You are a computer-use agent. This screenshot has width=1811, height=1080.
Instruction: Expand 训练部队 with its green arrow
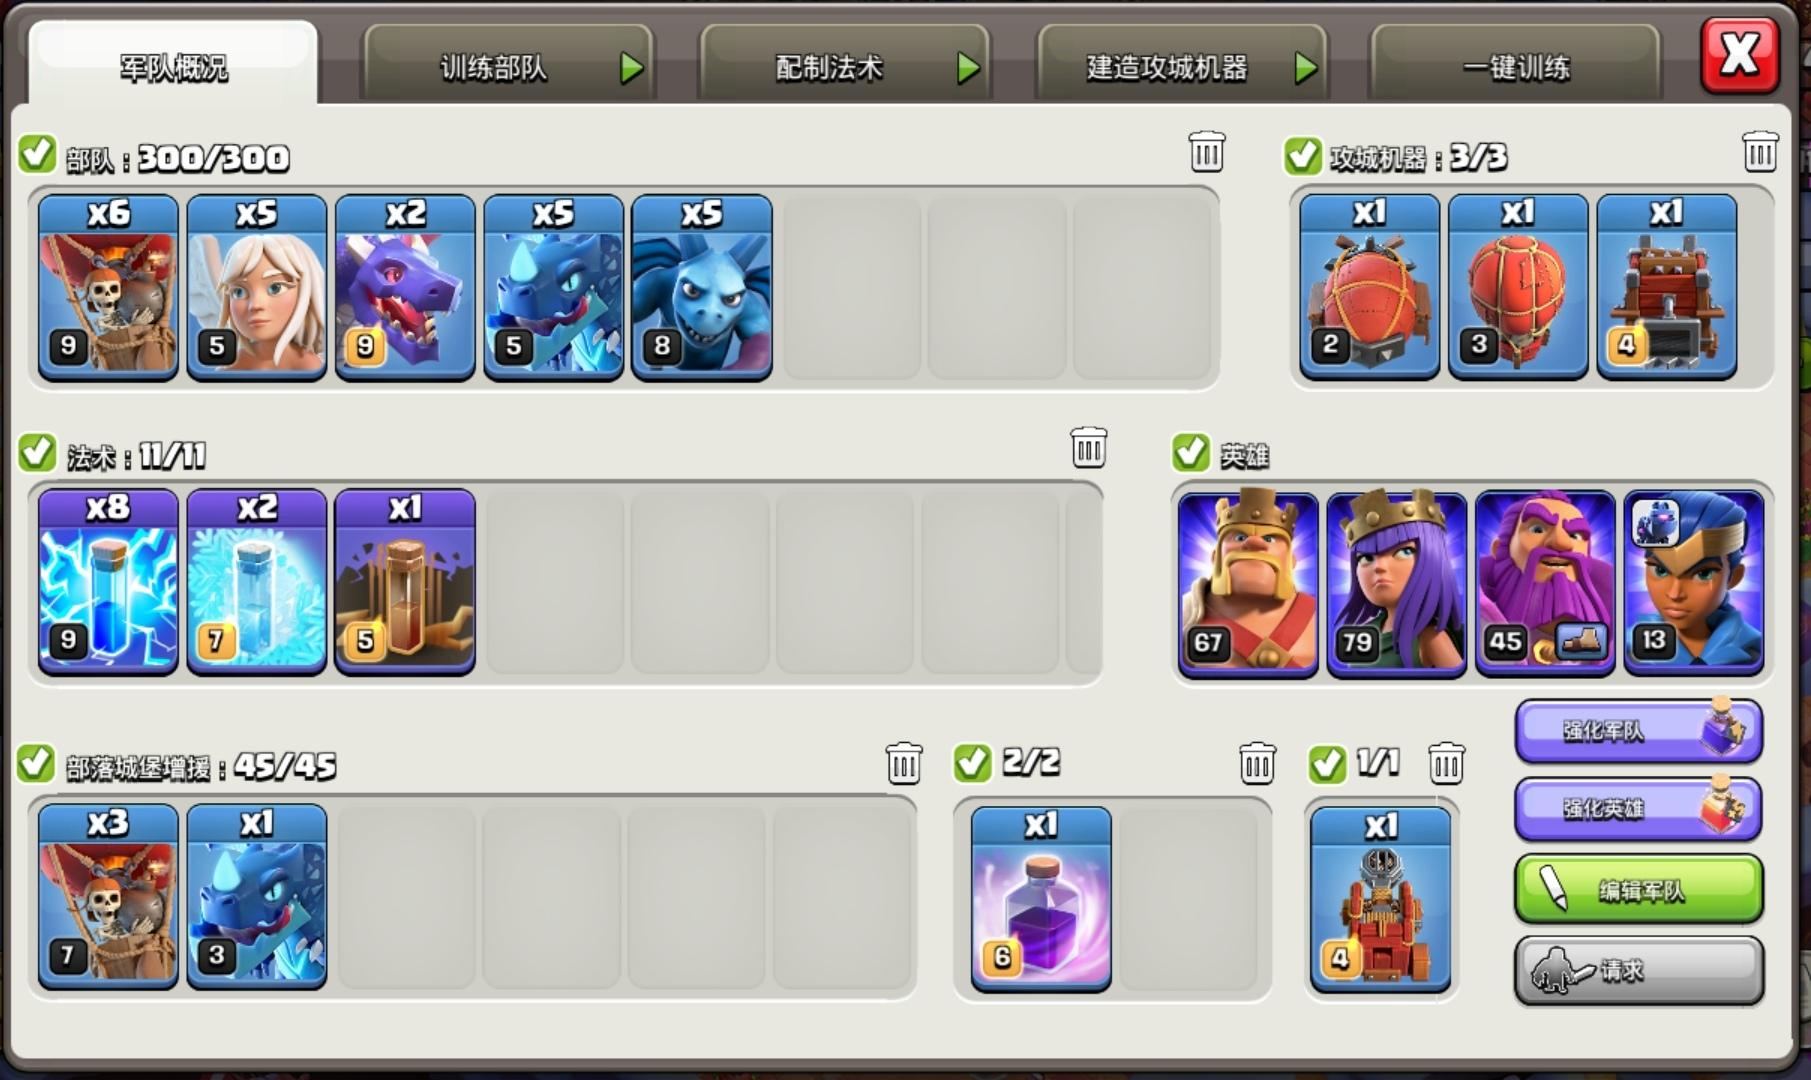[x=631, y=68]
